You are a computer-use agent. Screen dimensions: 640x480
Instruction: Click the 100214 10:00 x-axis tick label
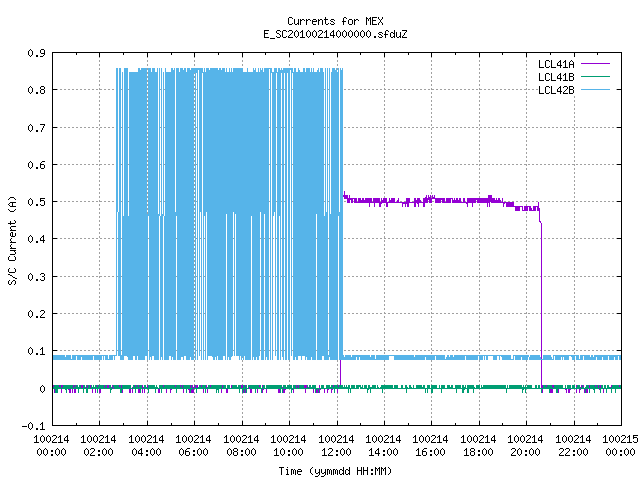click(x=289, y=446)
